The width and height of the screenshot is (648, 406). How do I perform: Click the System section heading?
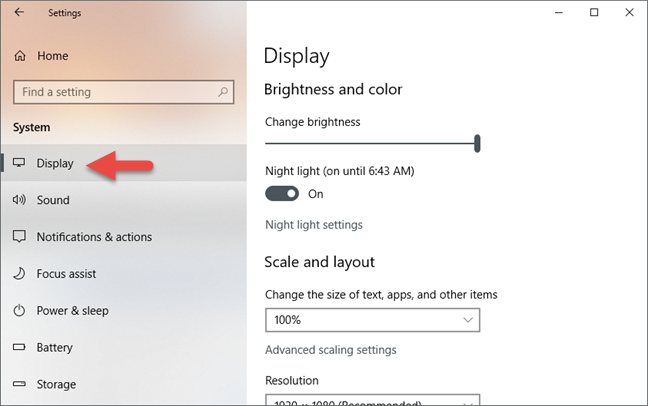pos(31,127)
